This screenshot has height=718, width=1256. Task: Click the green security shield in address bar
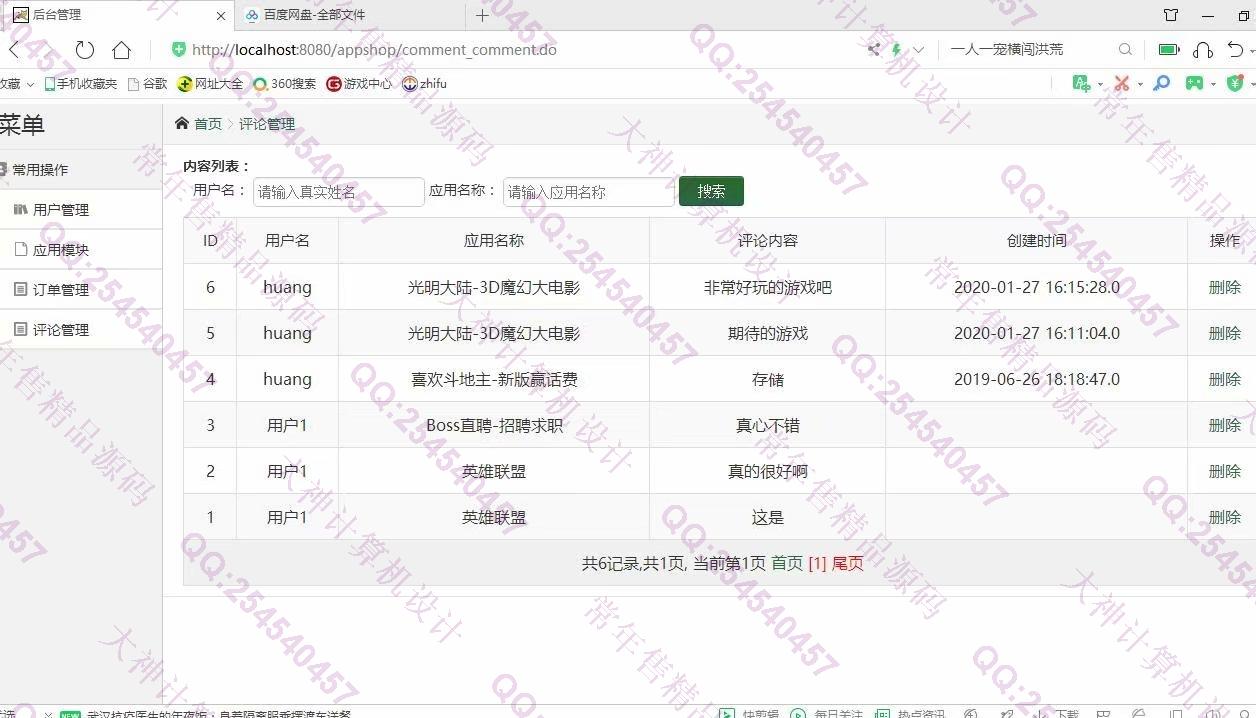pos(179,50)
